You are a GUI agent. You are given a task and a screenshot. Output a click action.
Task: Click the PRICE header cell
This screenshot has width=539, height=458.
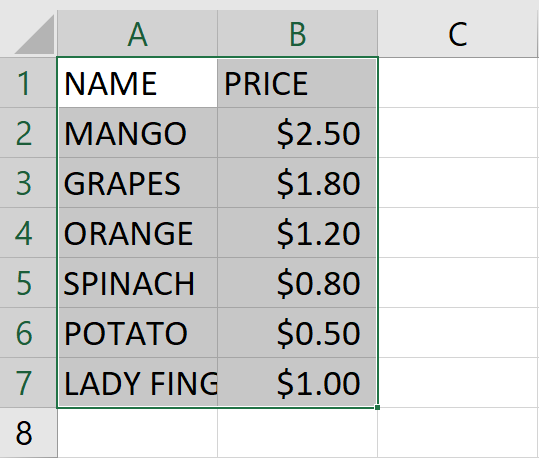click(298, 83)
